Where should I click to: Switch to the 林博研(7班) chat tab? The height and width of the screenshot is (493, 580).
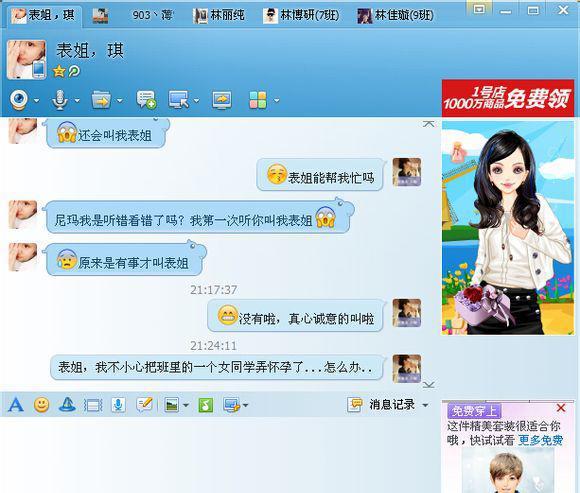(301, 15)
